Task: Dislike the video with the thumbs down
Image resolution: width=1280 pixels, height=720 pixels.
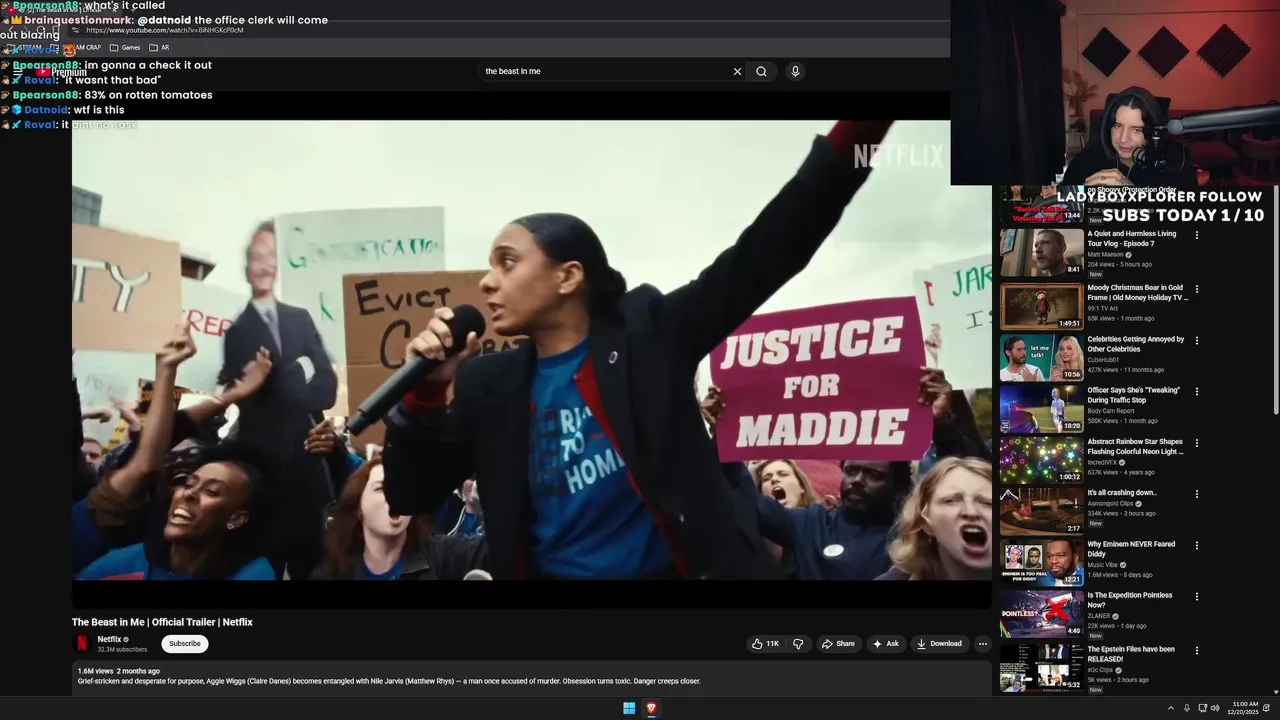Action: pyautogui.click(x=798, y=644)
